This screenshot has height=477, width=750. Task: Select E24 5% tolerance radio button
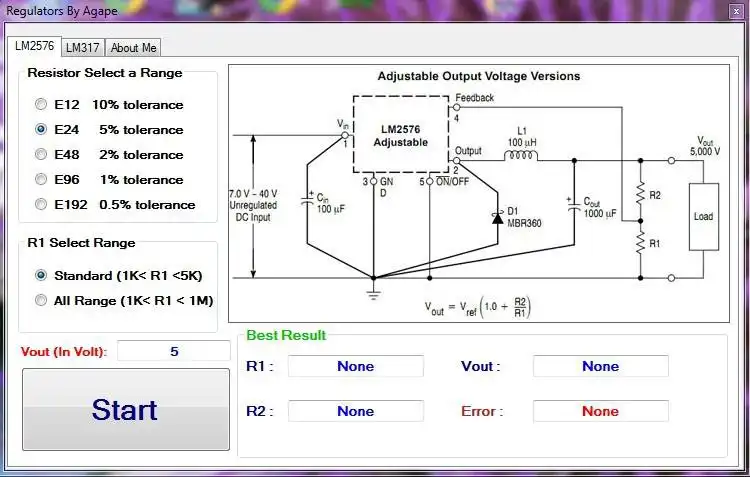click(x=41, y=129)
